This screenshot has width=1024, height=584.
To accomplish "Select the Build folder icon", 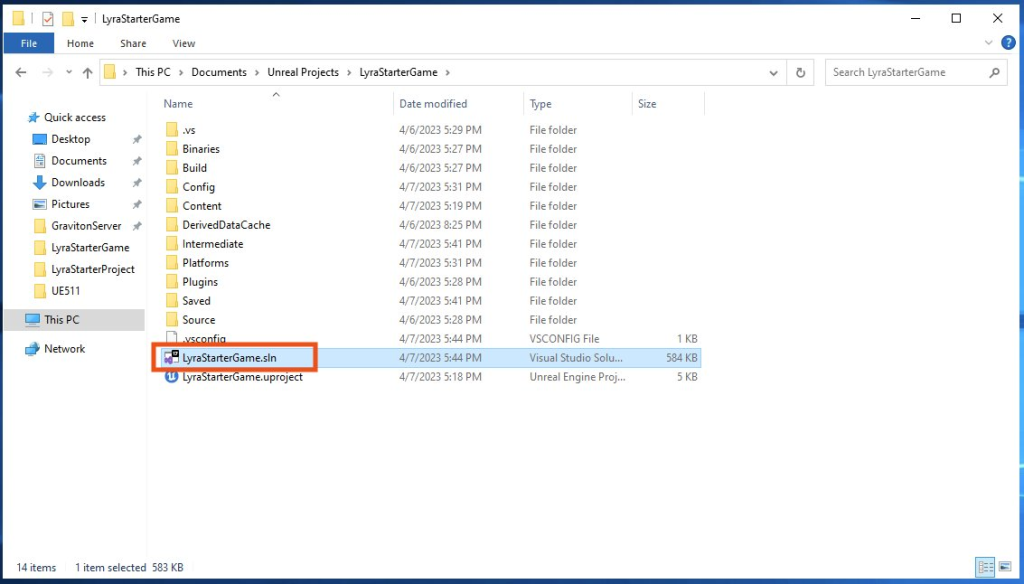I will click(x=172, y=168).
